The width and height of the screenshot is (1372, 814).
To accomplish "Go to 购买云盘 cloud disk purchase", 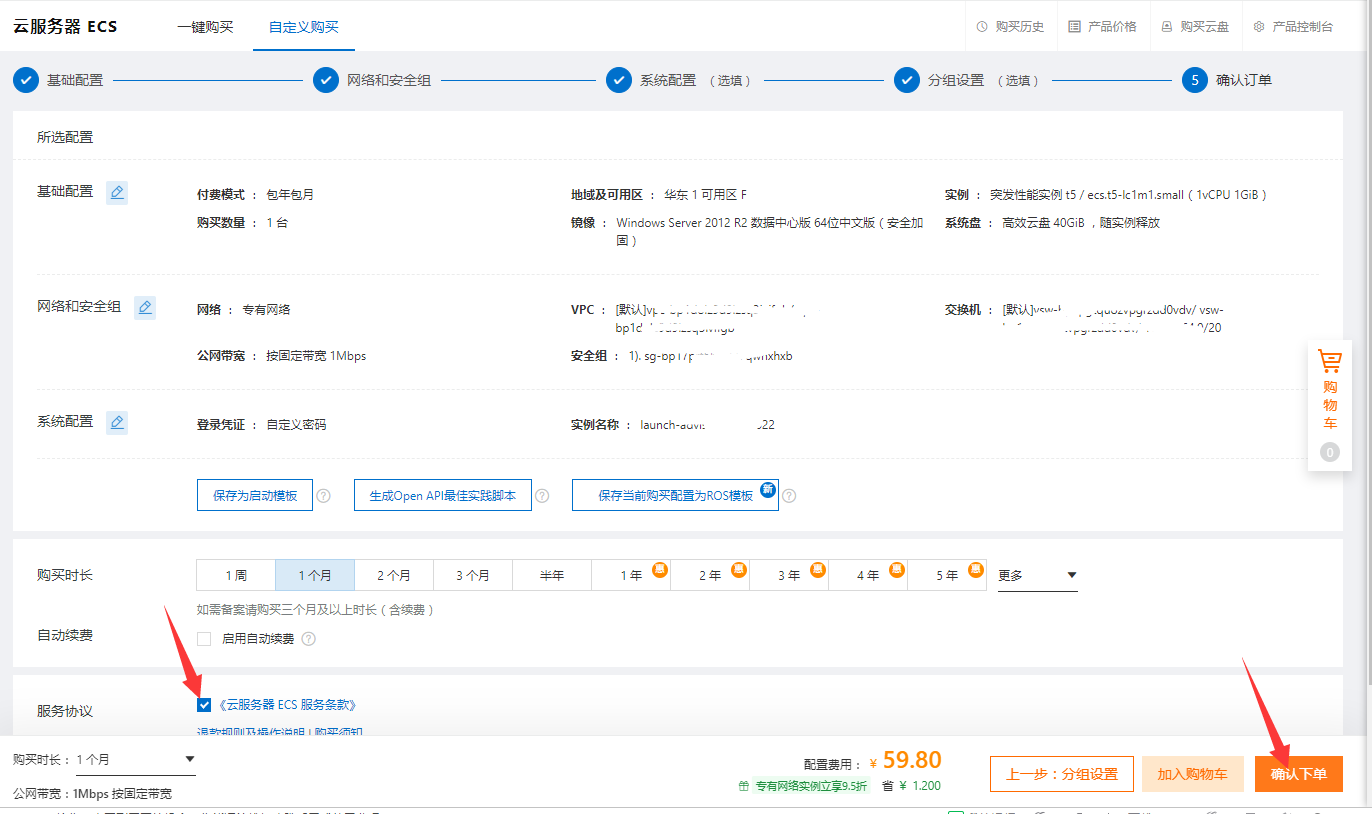I will click(x=1195, y=27).
